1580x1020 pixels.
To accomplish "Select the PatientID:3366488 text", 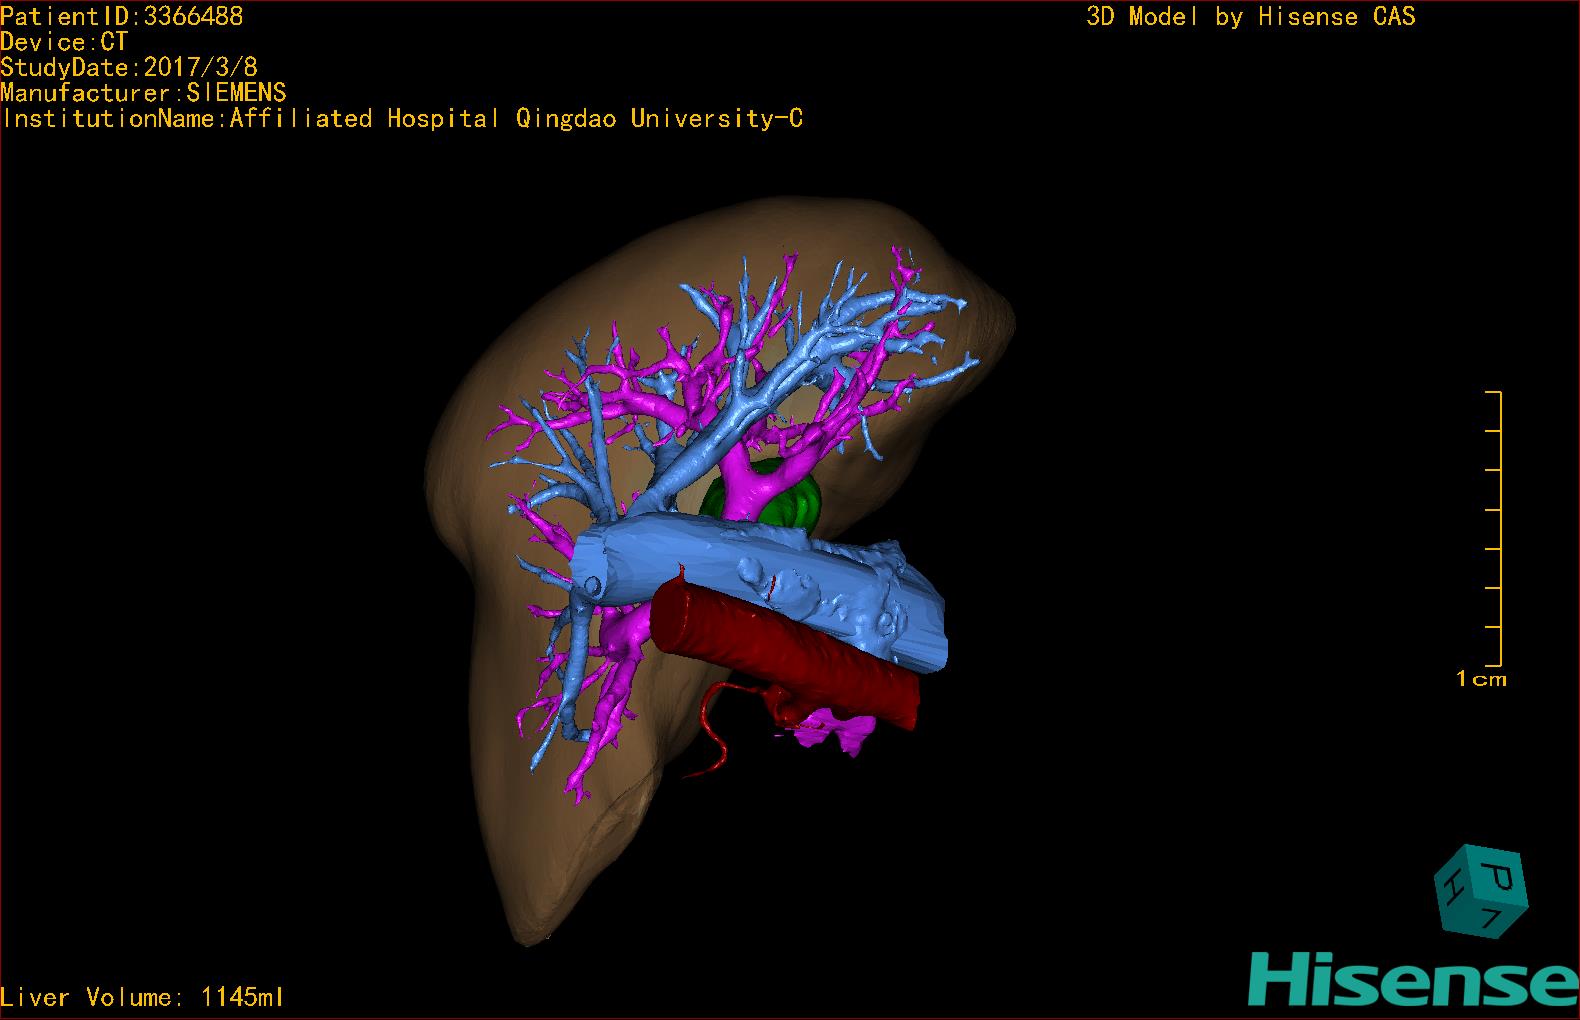I will point(122,16).
